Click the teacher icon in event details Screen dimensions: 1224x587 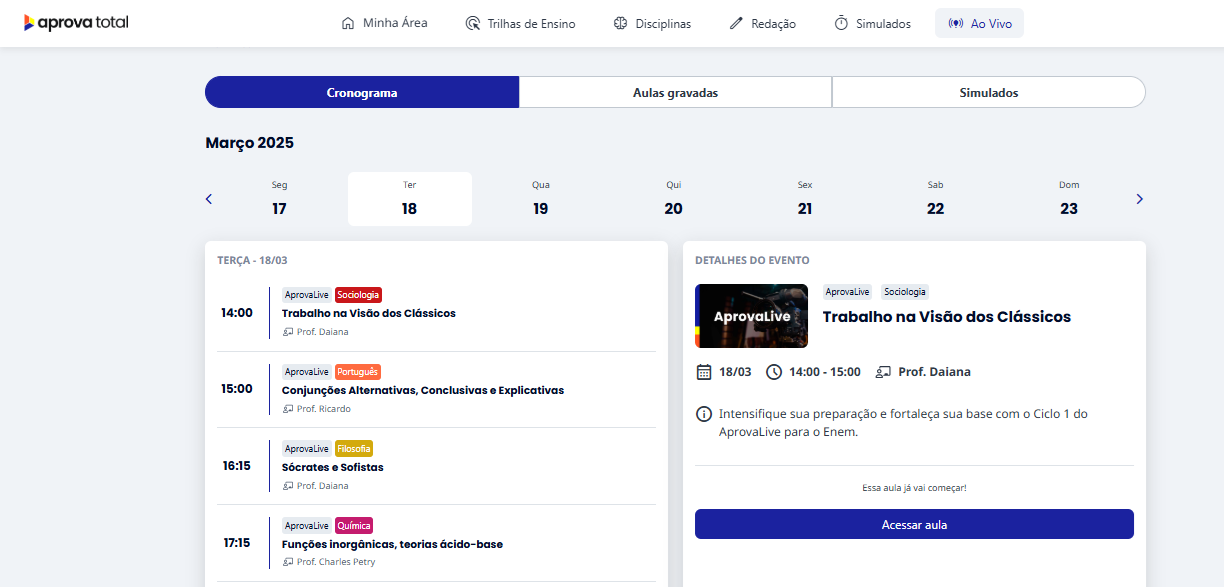[883, 372]
